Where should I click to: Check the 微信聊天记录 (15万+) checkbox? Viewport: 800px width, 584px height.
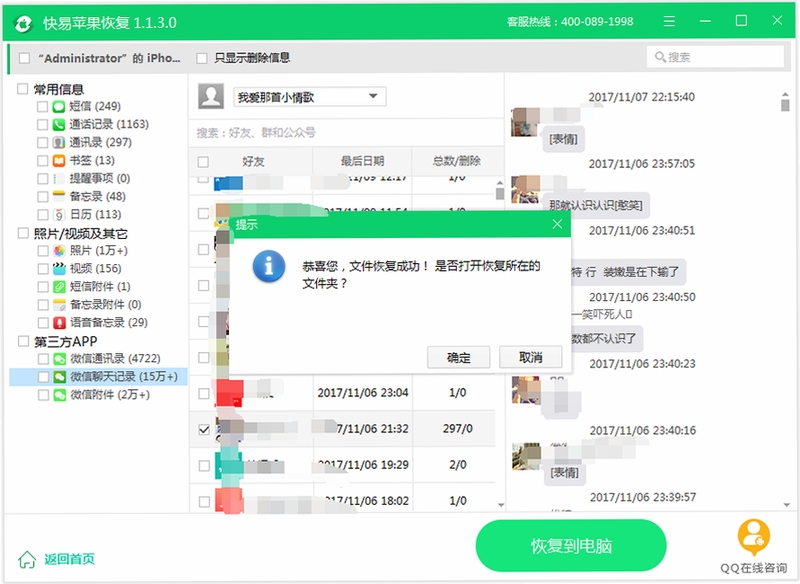tap(43, 377)
